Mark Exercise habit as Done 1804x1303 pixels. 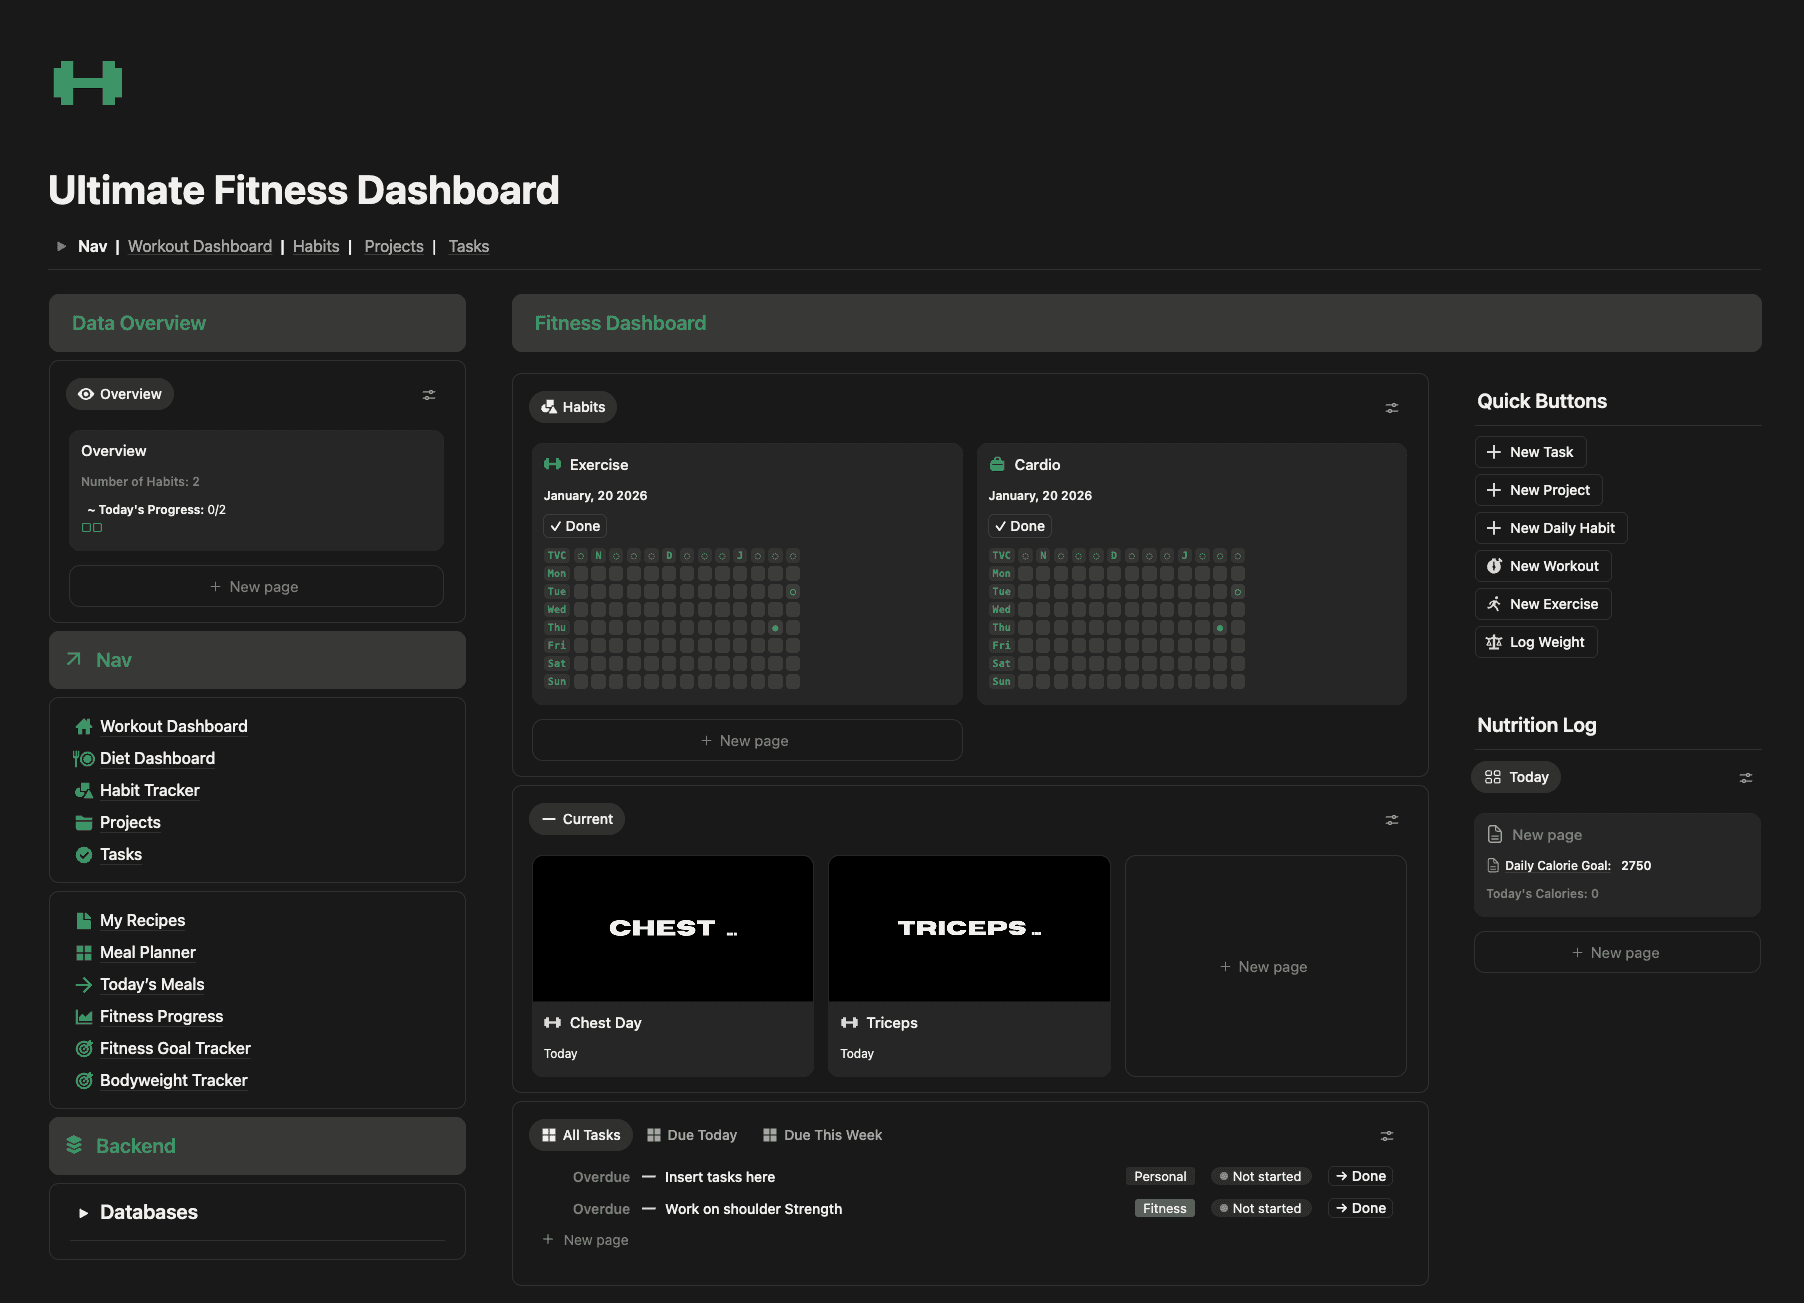pyautogui.click(x=575, y=526)
